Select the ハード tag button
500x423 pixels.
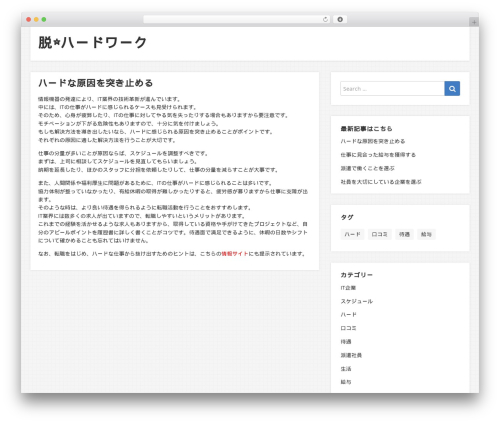352,234
